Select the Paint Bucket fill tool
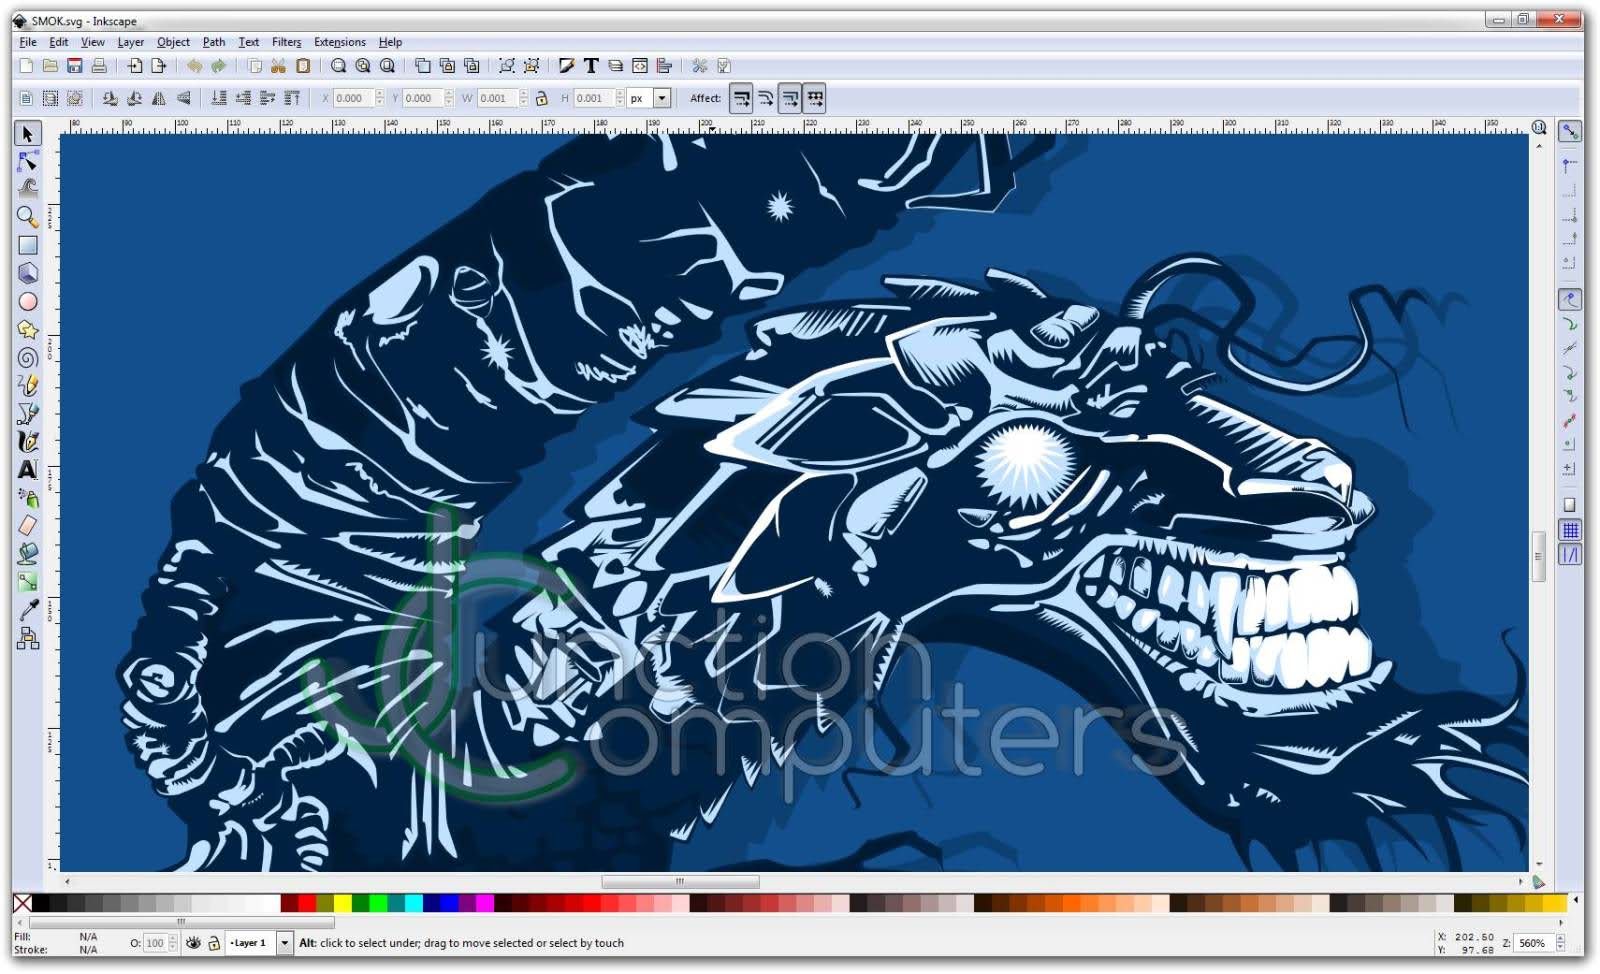 28,553
